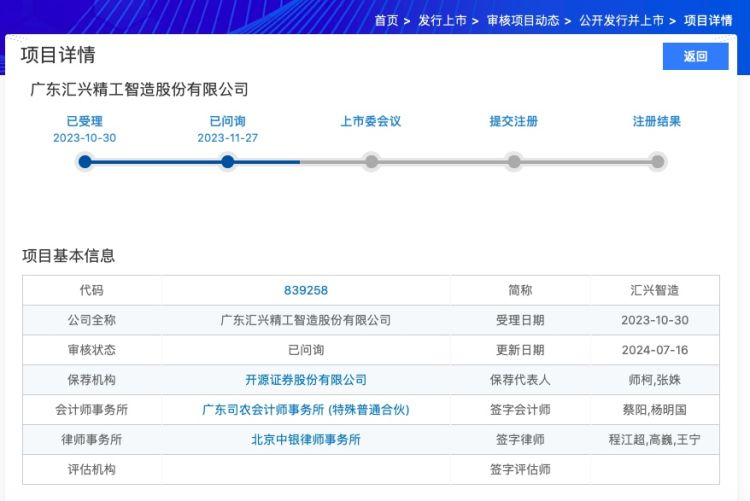Open 广东司农会计师事务所 accounting firm link

tap(306, 410)
